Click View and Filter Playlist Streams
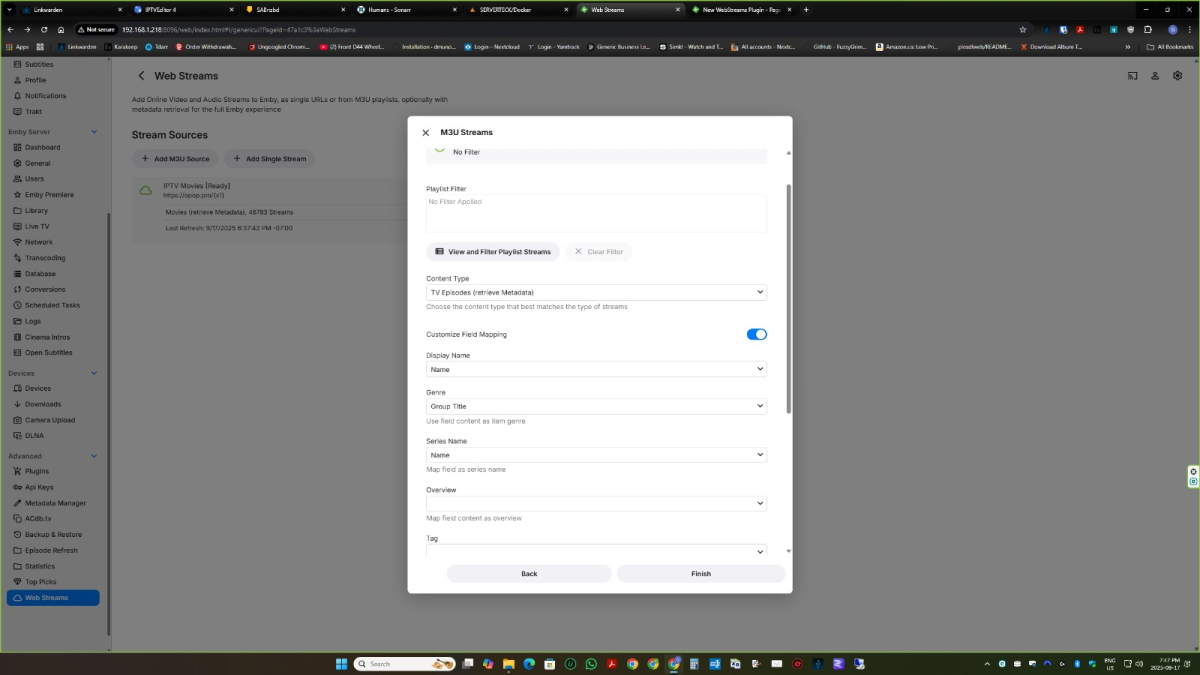The image size is (1200, 675). 492,251
